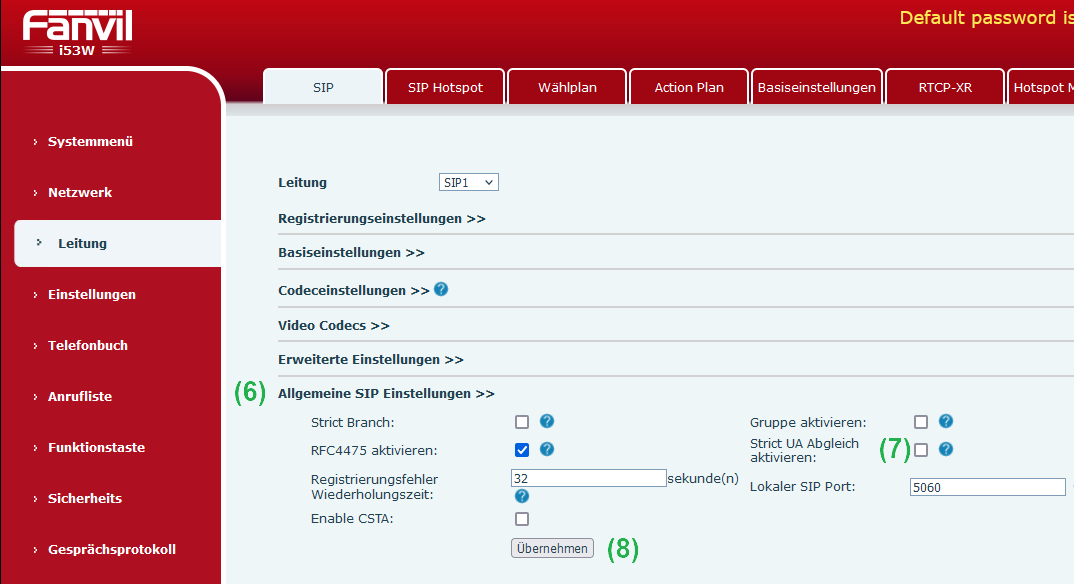This screenshot has width=1074, height=584.
Task: Click the Enable CSTA label
Action: 352,518
